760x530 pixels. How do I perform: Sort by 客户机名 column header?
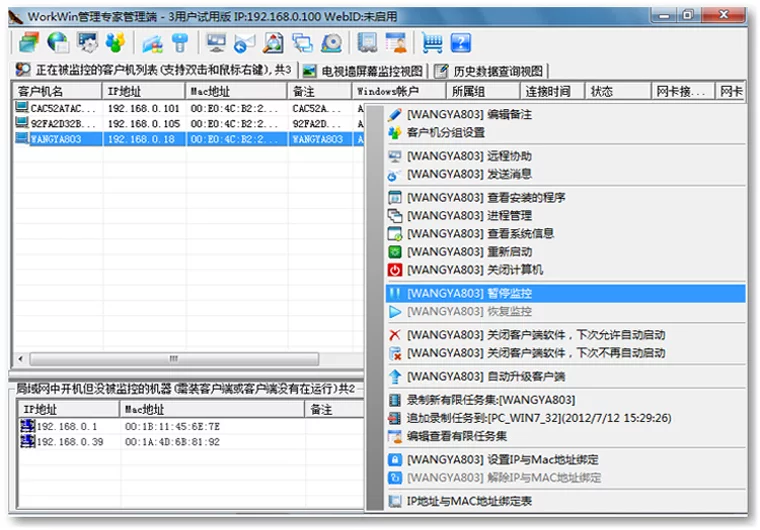(57, 91)
